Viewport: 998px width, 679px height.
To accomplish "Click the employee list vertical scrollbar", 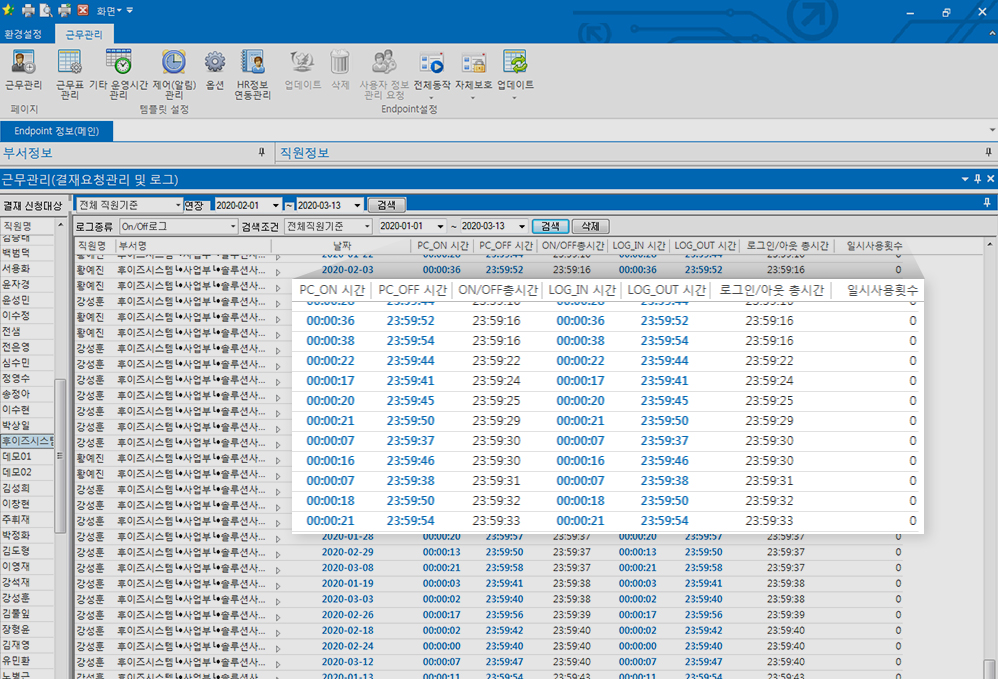I will click(60, 456).
